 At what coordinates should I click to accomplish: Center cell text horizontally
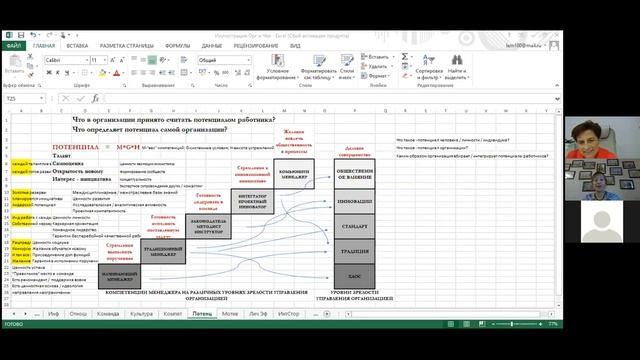(x=143, y=73)
